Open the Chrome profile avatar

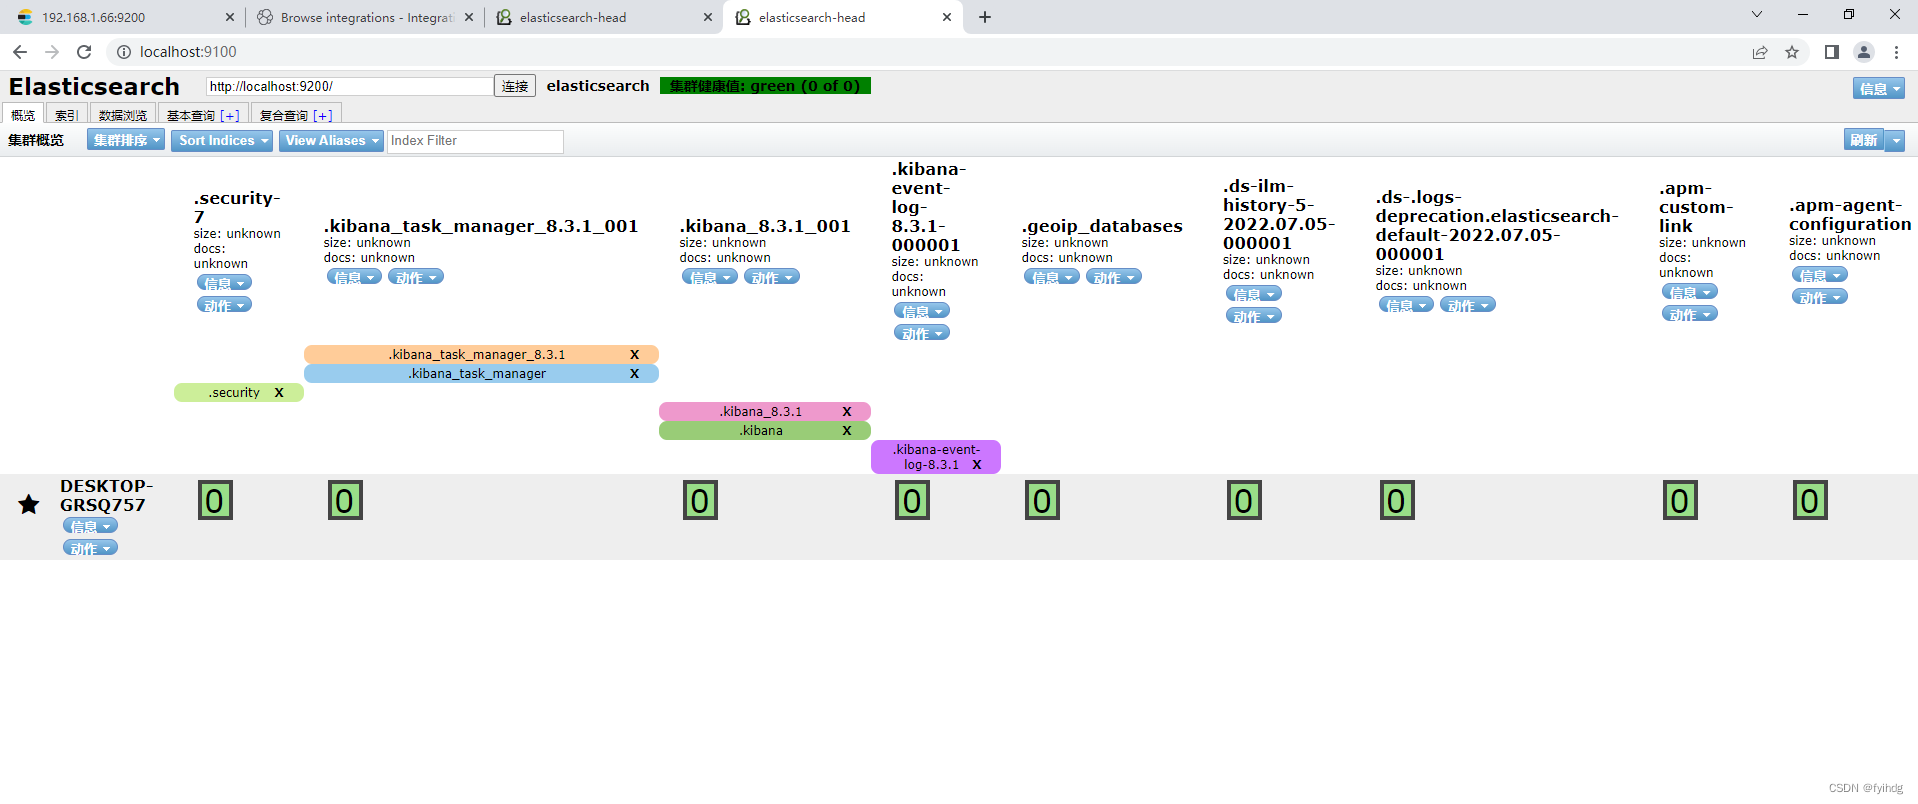click(x=1864, y=52)
